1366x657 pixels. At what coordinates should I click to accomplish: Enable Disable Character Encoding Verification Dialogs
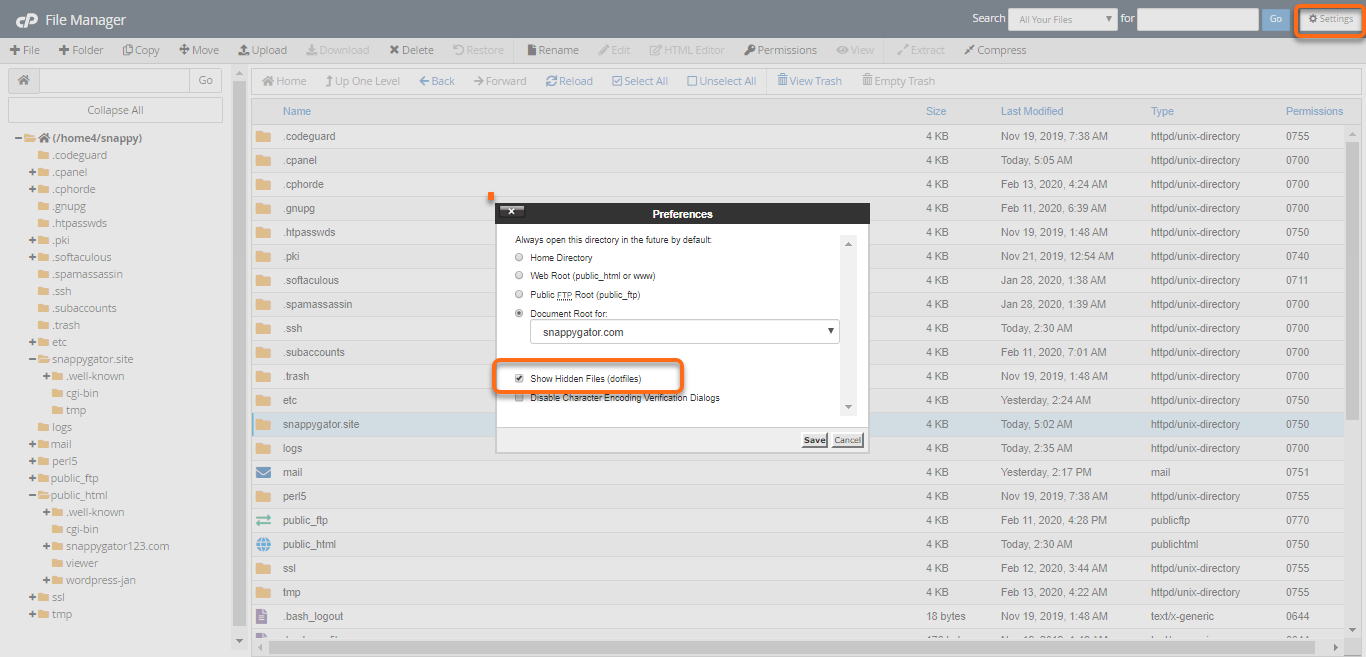[519, 398]
